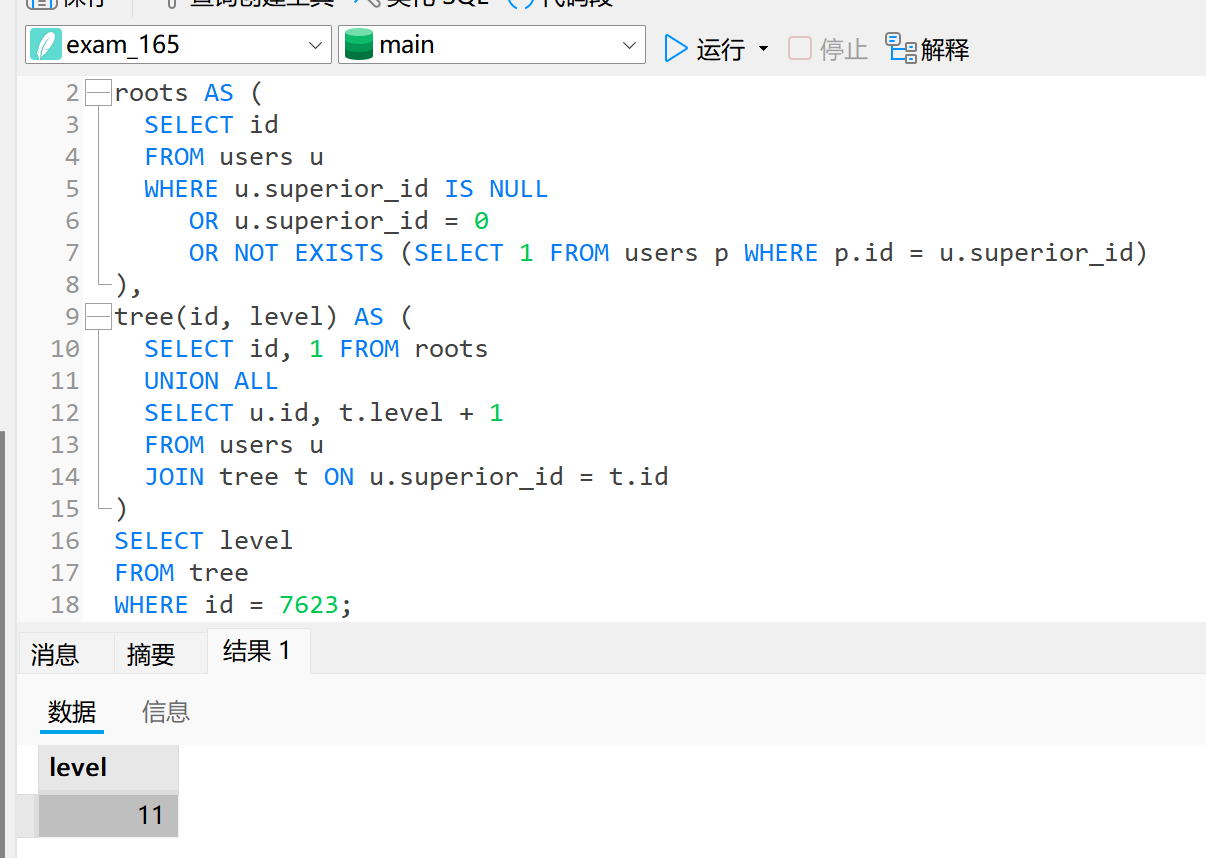This screenshot has height=858, width=1206.
Task: Collapse the roots CTE code block
Action: (98, 94)
